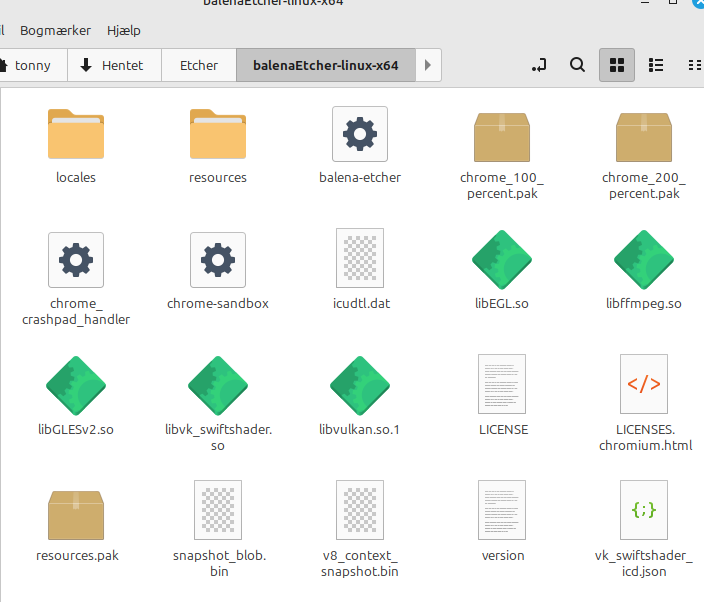Toggle the location entry path button
The width and height of the screenshot is (704, 602).
[539, 65]
